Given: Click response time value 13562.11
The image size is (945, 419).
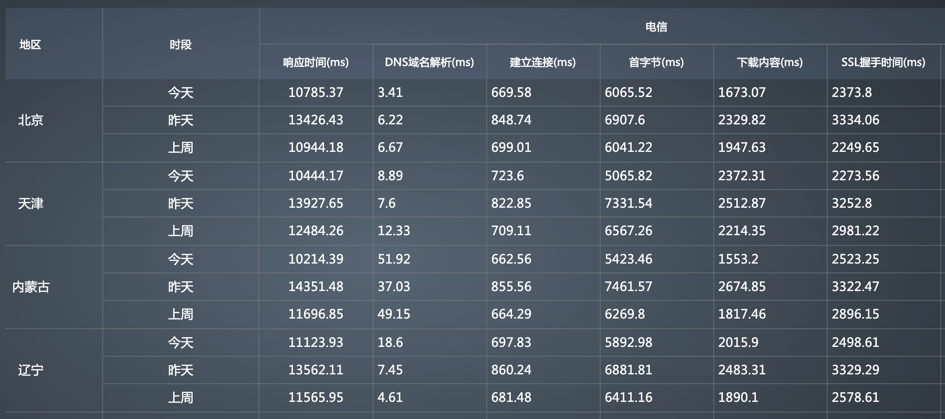Looking at the screenshot, I should (x=316, y=370).
